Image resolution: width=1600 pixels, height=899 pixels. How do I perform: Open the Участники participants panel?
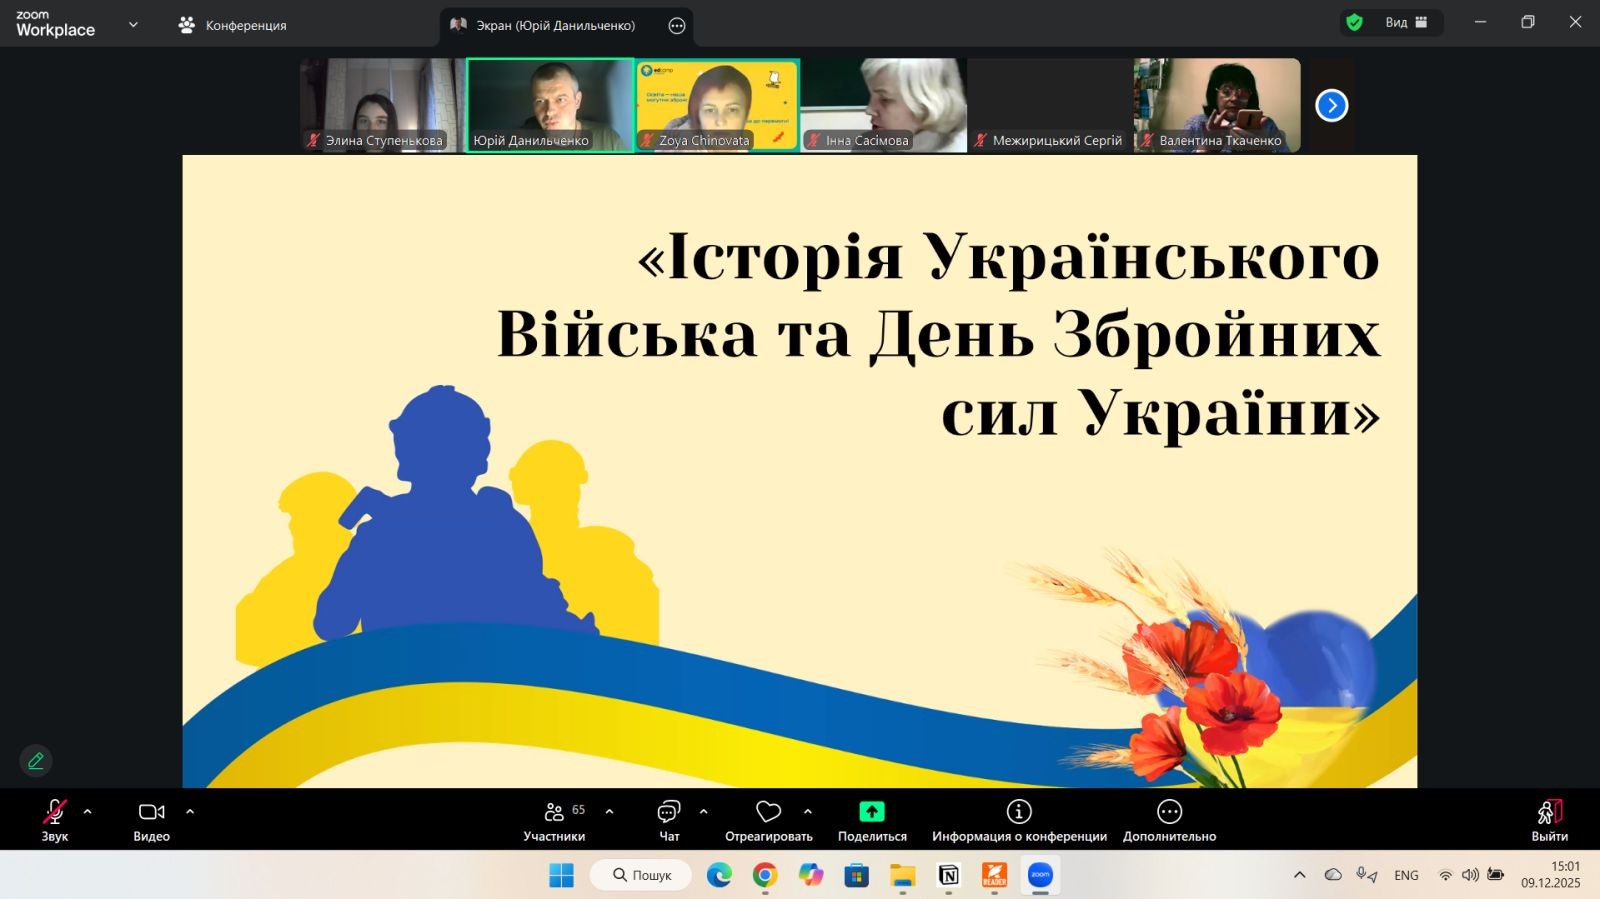554,820
